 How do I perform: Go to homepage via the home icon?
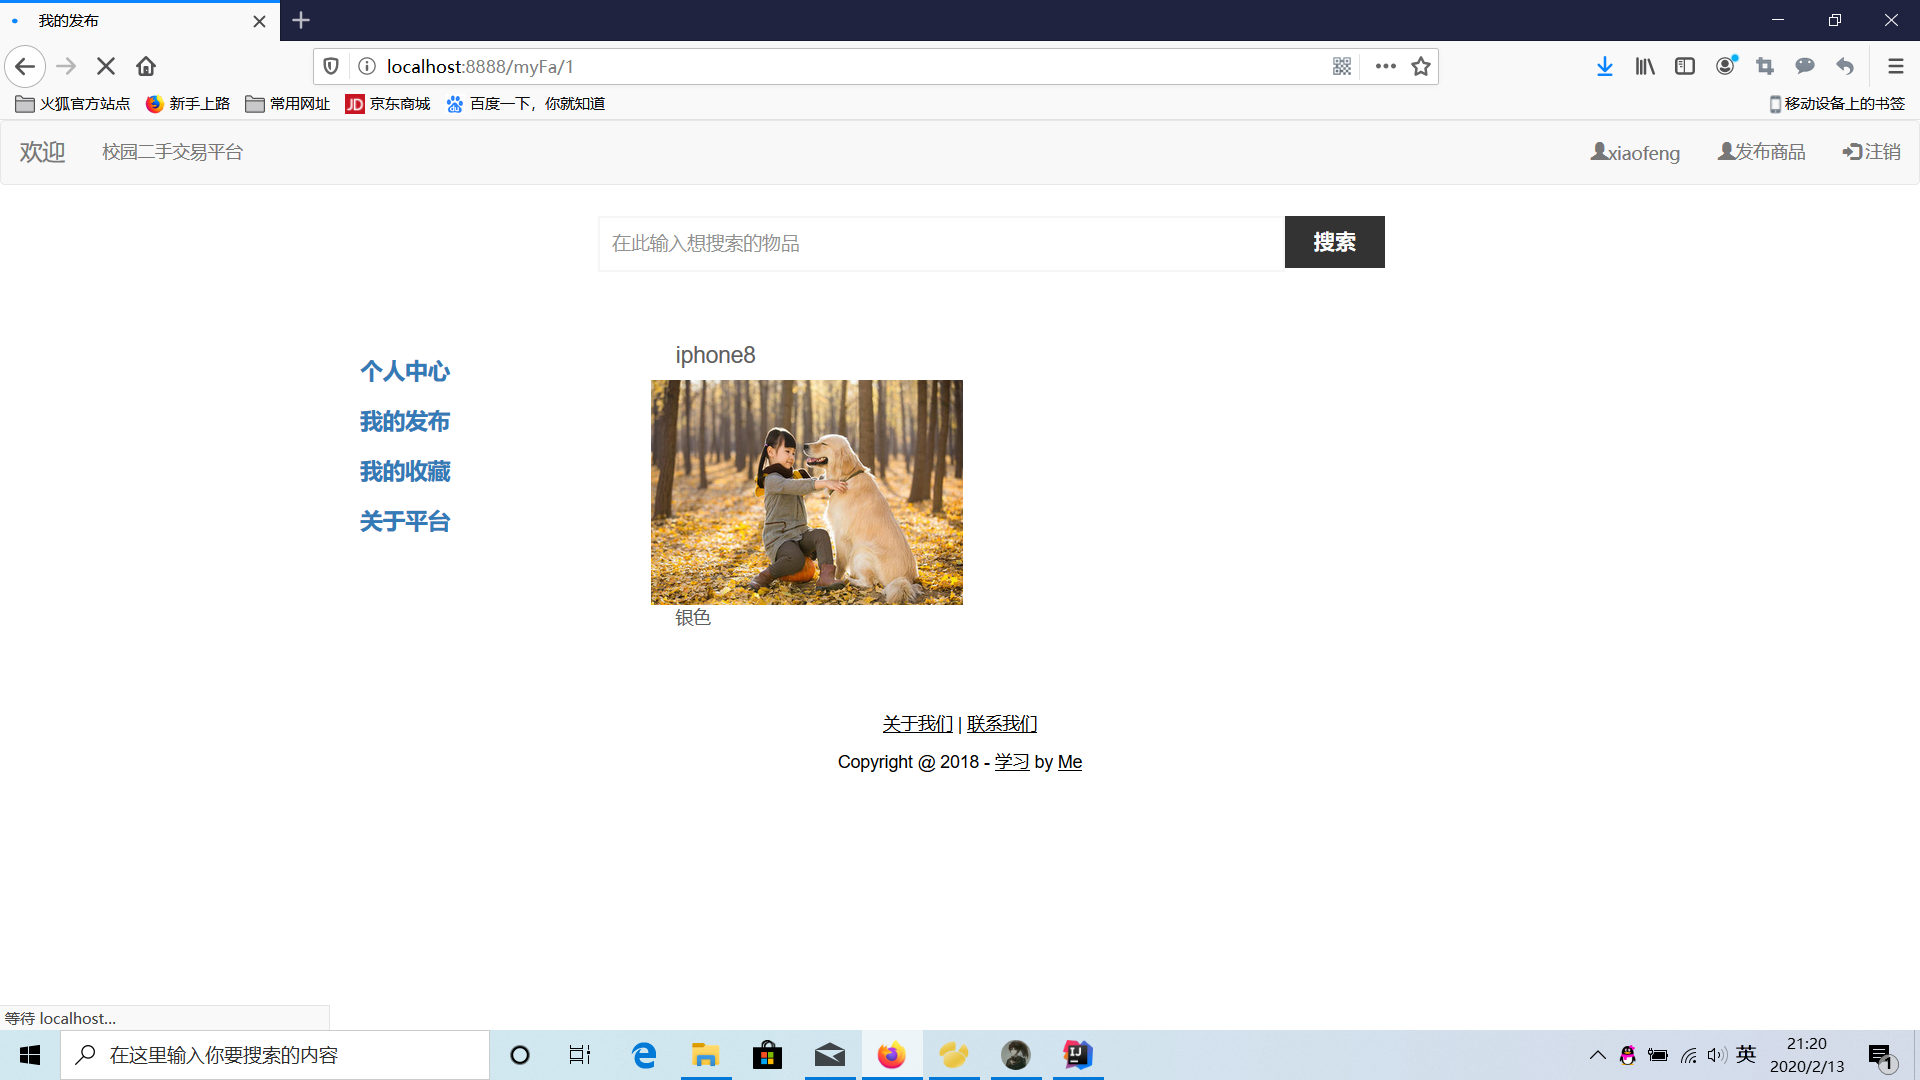pyautogui.click(x=145, y=66)
